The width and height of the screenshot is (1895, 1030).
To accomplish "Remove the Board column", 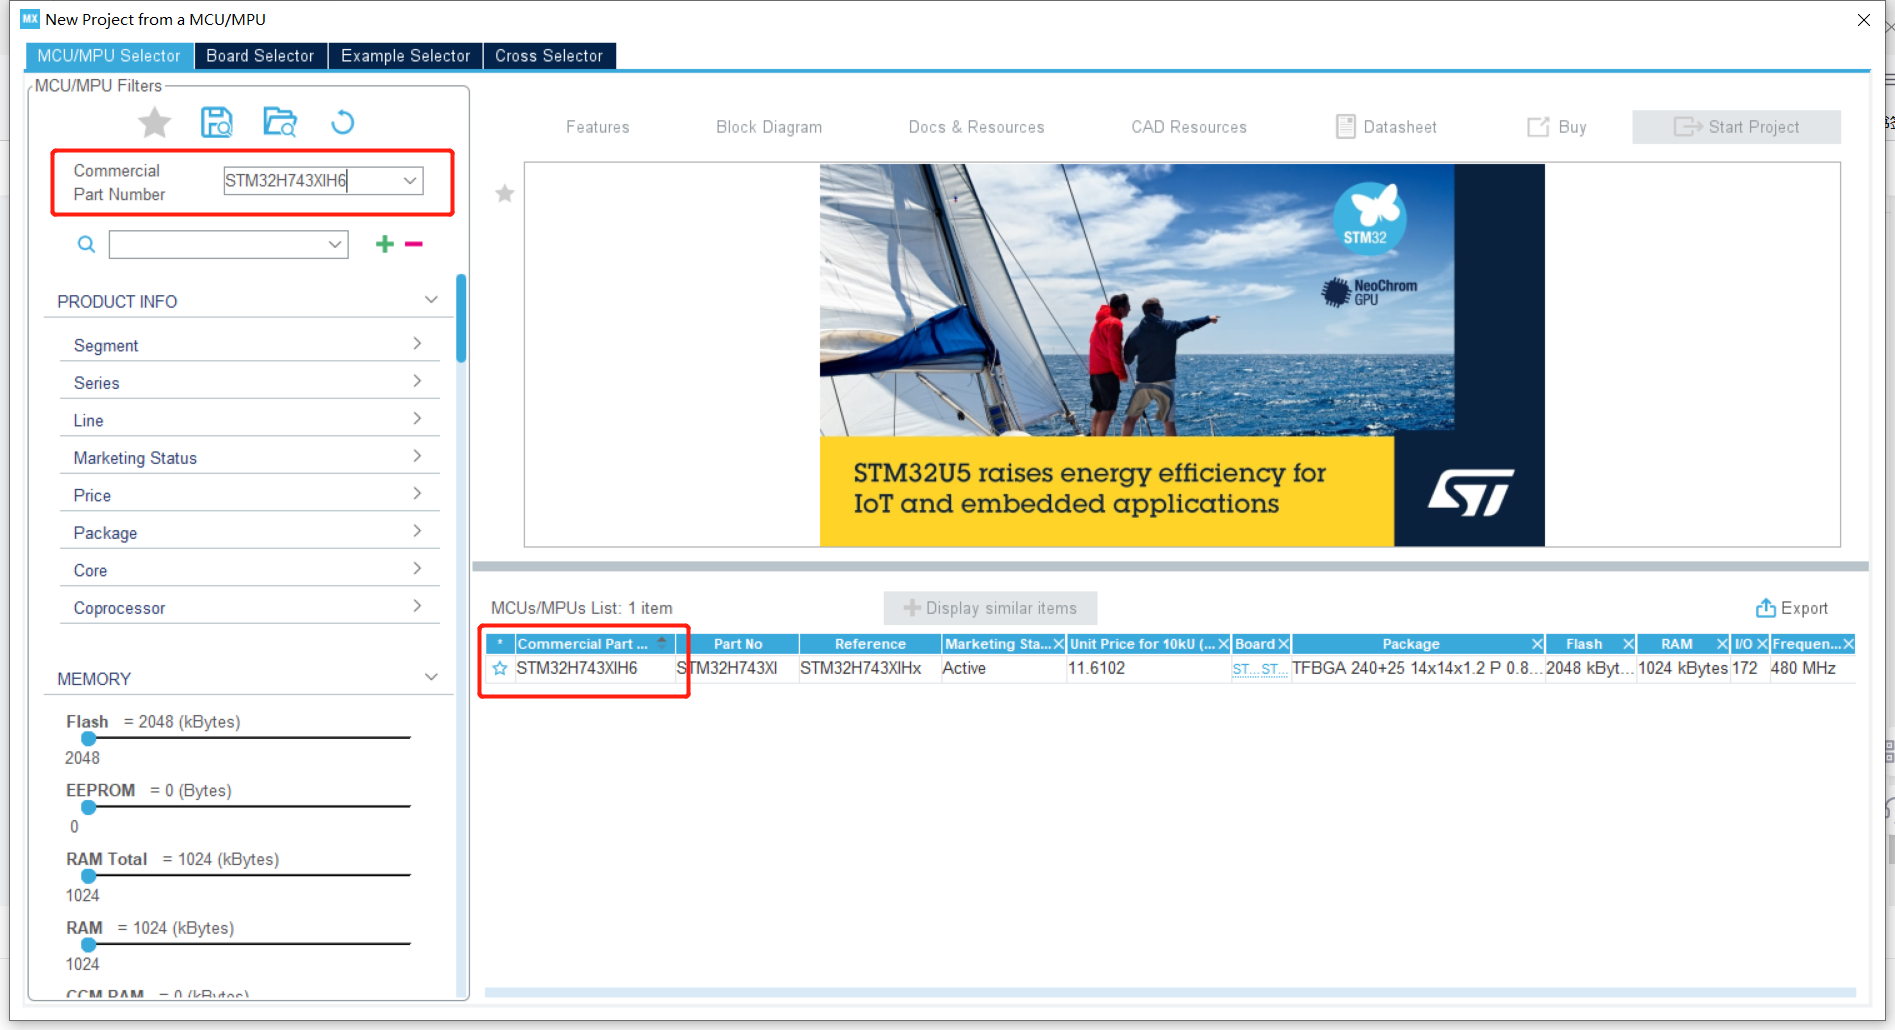I will coord(1283,644).
